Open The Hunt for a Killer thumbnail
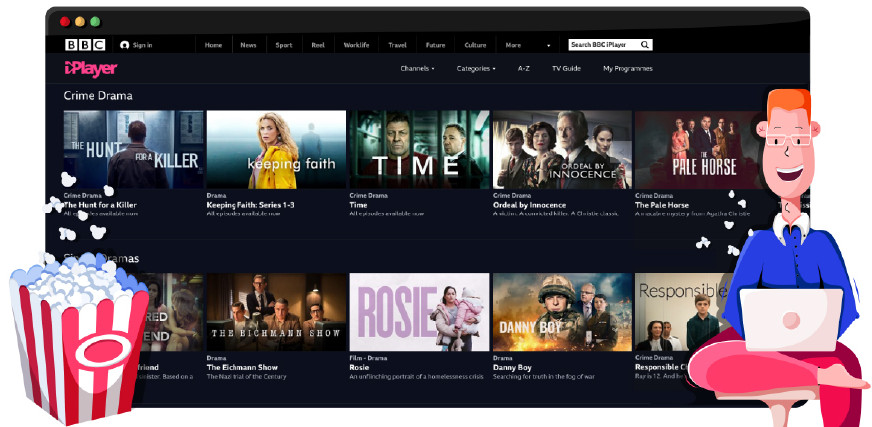The height and width of the screenshot is (427, 872). [133, 150]
